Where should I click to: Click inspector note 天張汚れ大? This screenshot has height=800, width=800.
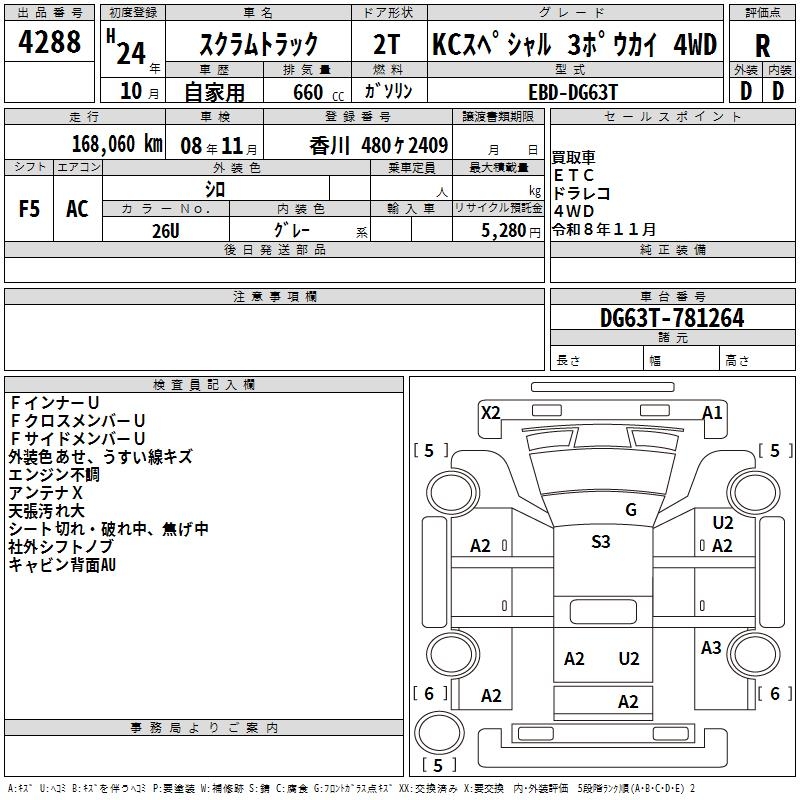46,510
